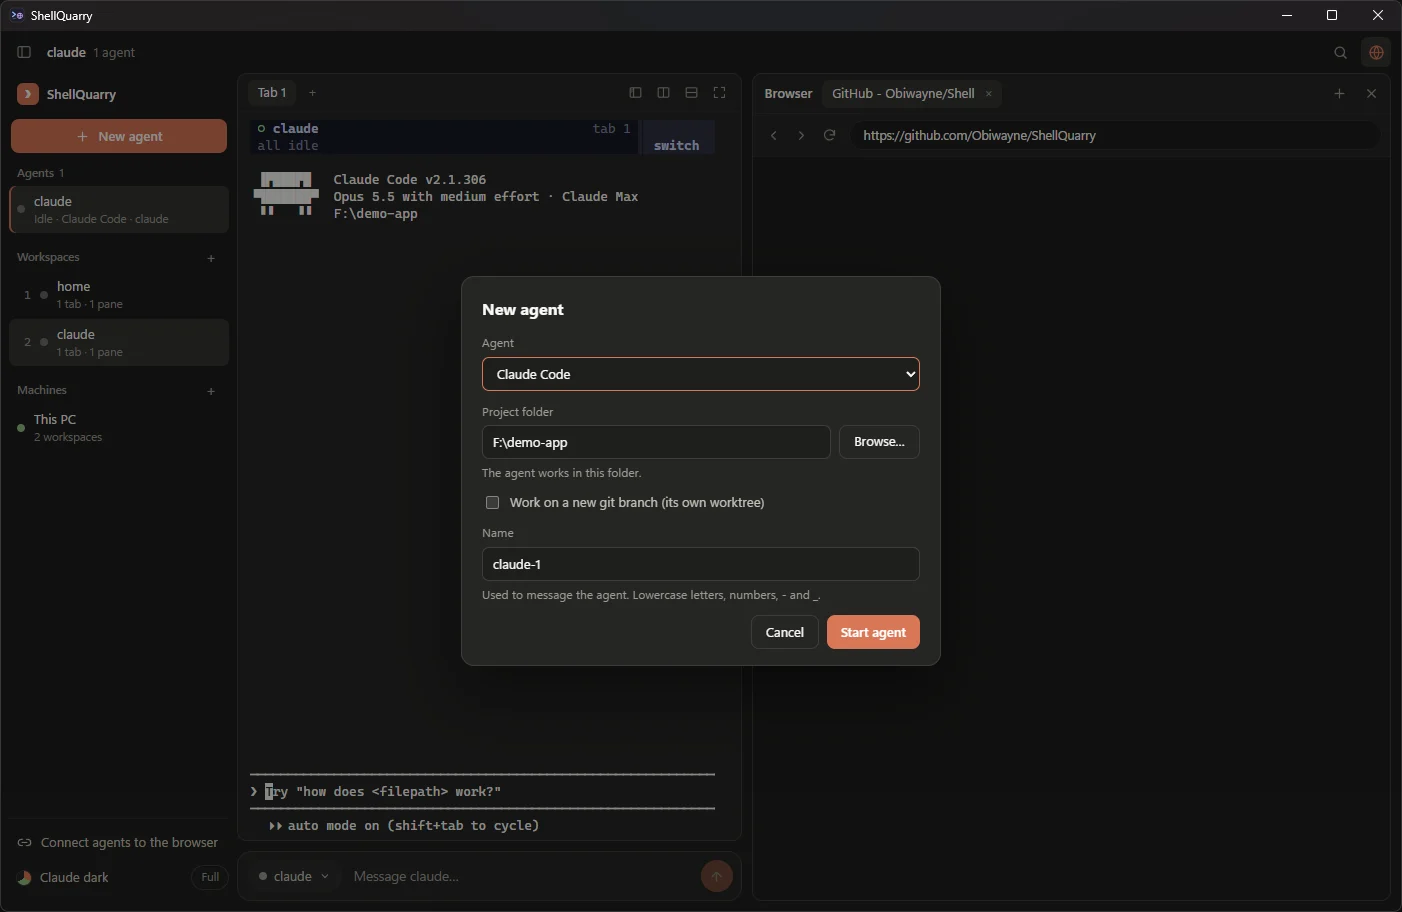Go forward in the Browser panel
The width and height of the screenshot is (1402, 912).
coord(801,135)
